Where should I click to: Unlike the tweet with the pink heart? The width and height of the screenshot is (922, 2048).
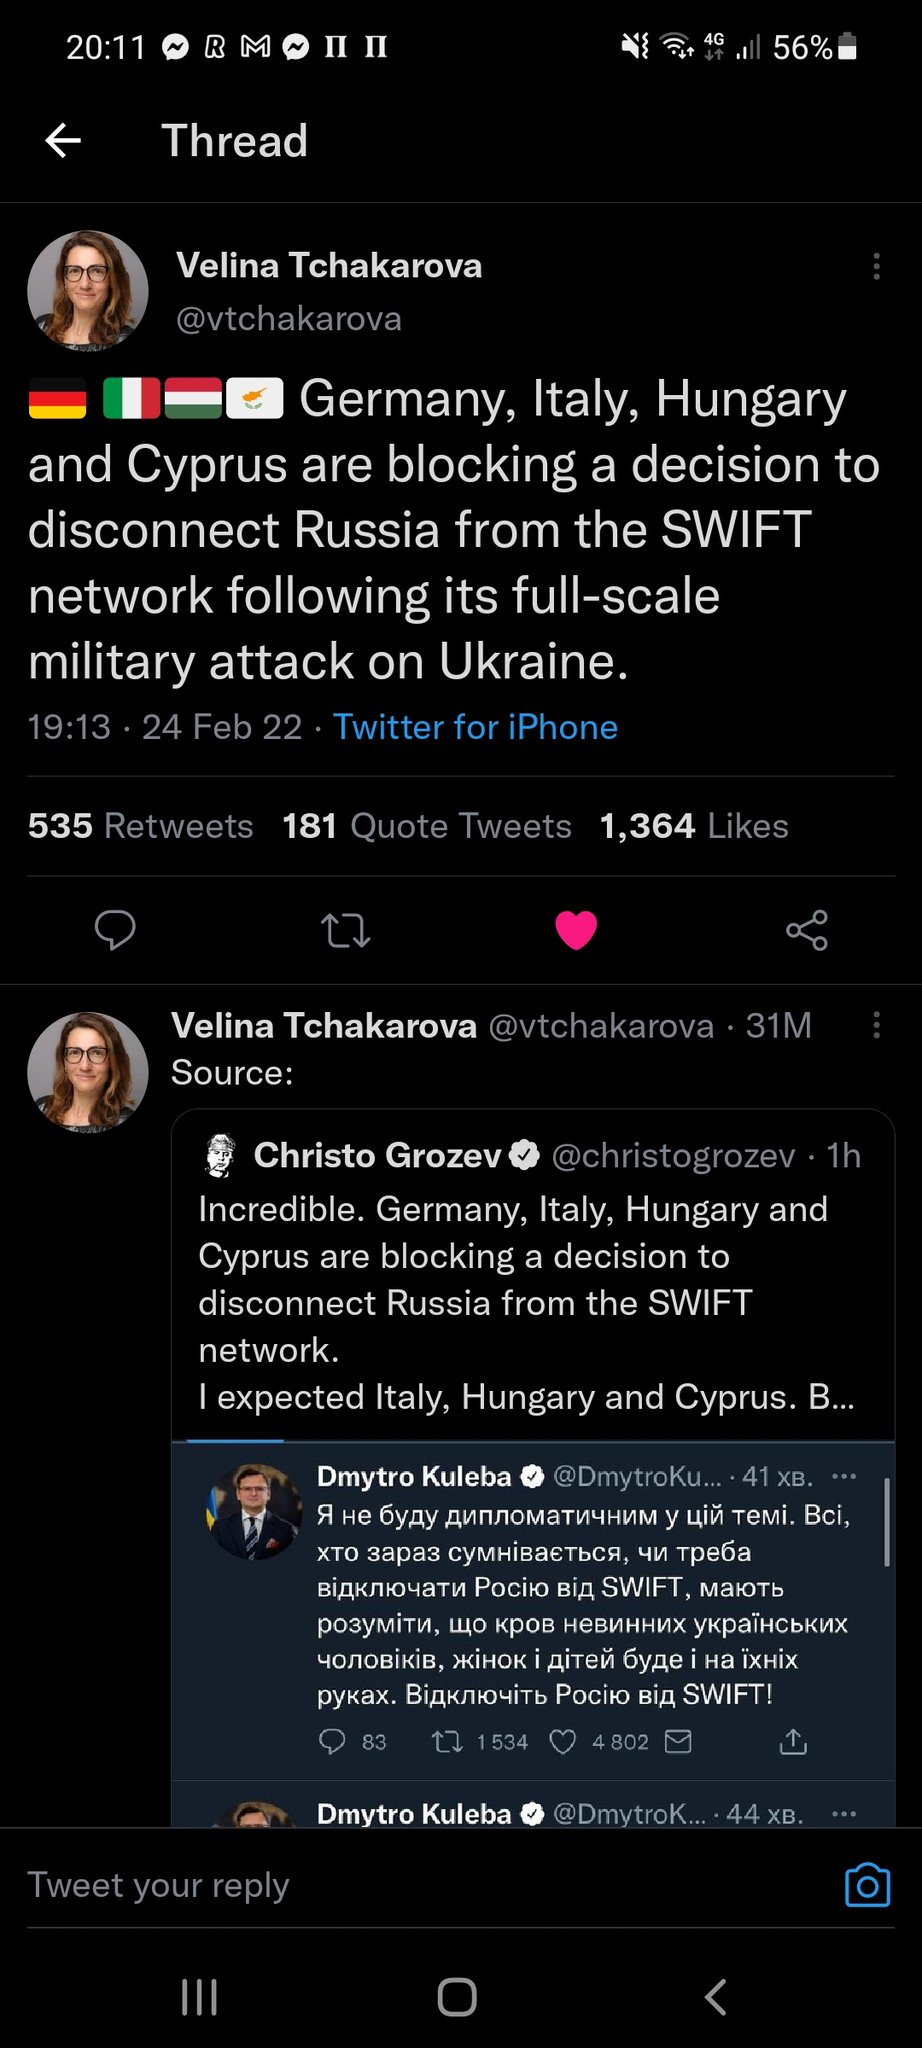576,930
